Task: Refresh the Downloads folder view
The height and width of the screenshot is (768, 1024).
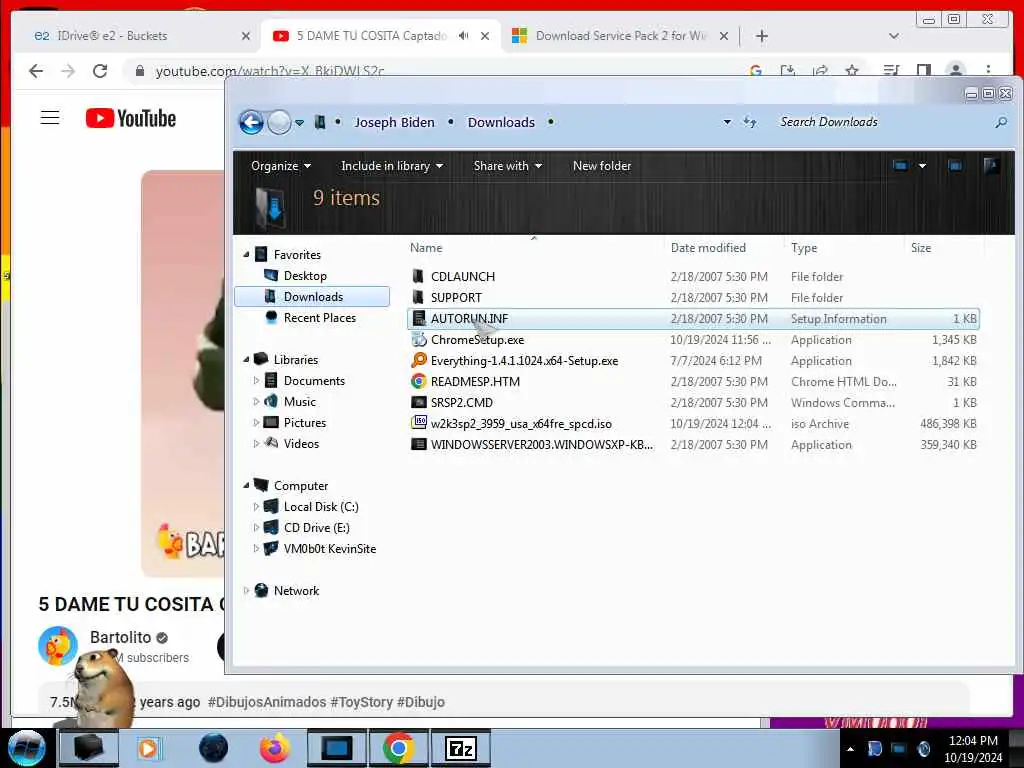Action: click(x=750, y=122)
